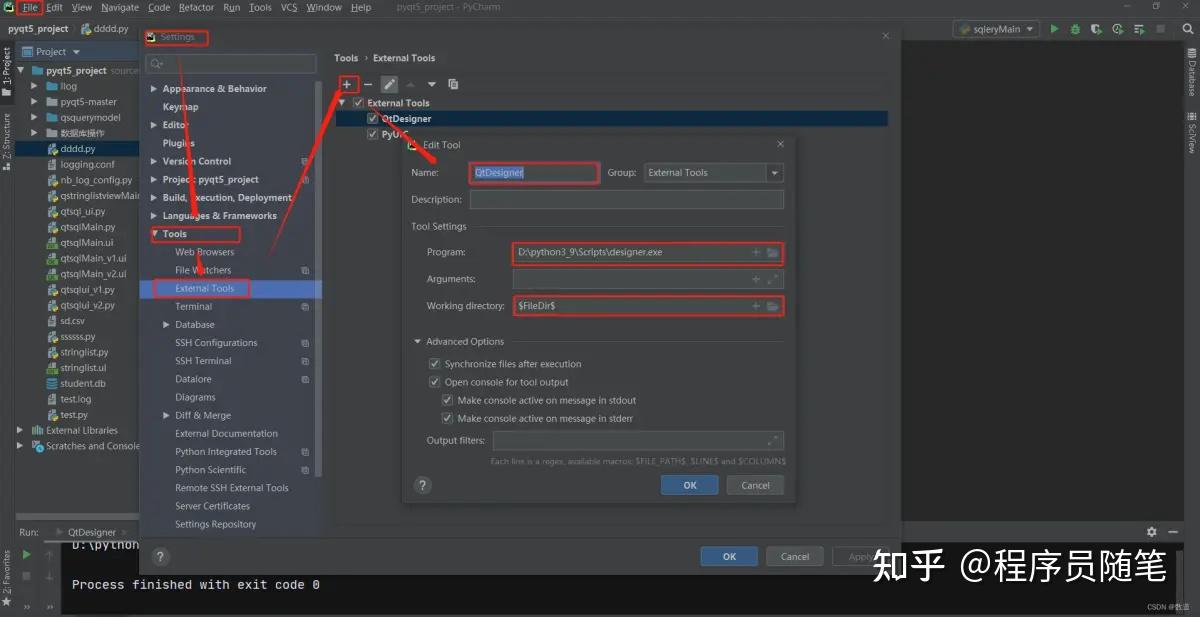The height and width of the screenshot is (617, 1200).
Task: Open help from Settings dialog
Action: pos(160,557)
